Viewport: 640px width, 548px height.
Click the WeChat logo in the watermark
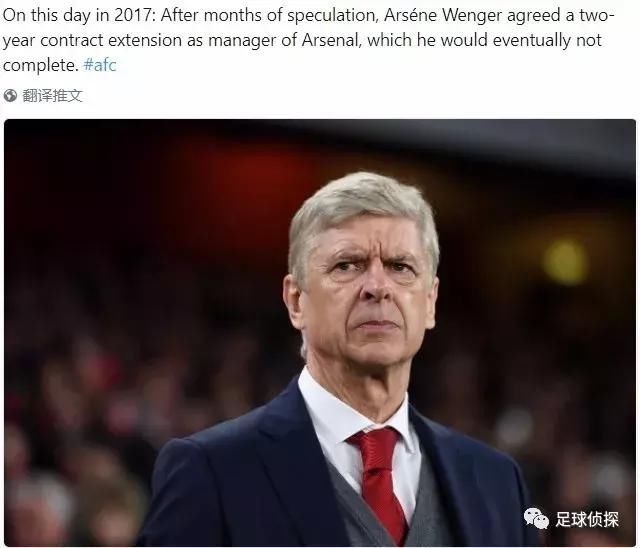(x=536, y=519)
